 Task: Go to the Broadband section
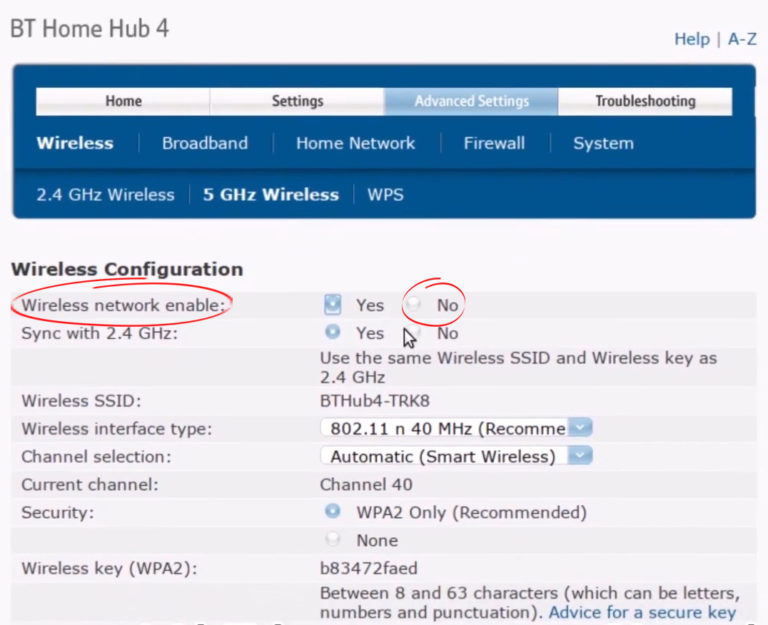[x=205, y=143]
